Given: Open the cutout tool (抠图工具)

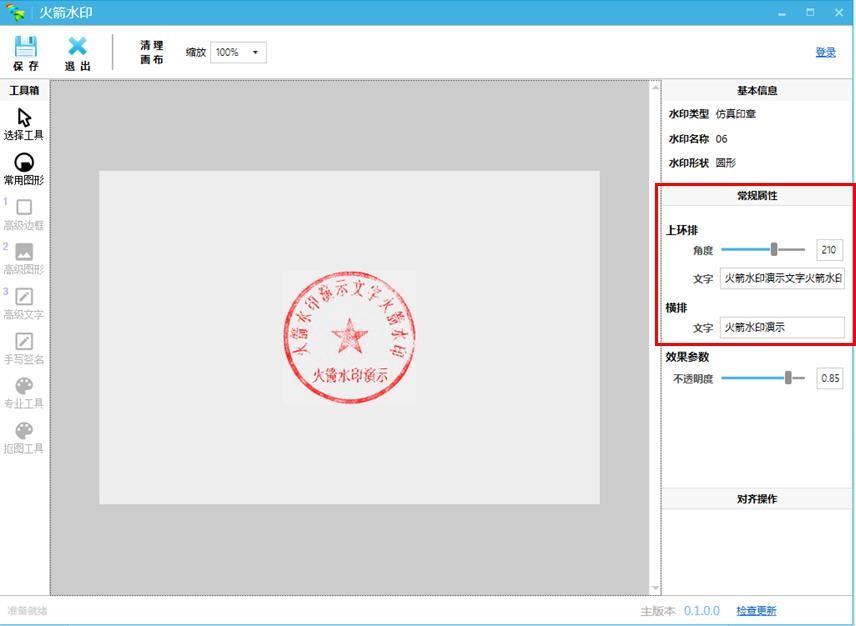Looking at the screenshot, I should click(24, 431).
